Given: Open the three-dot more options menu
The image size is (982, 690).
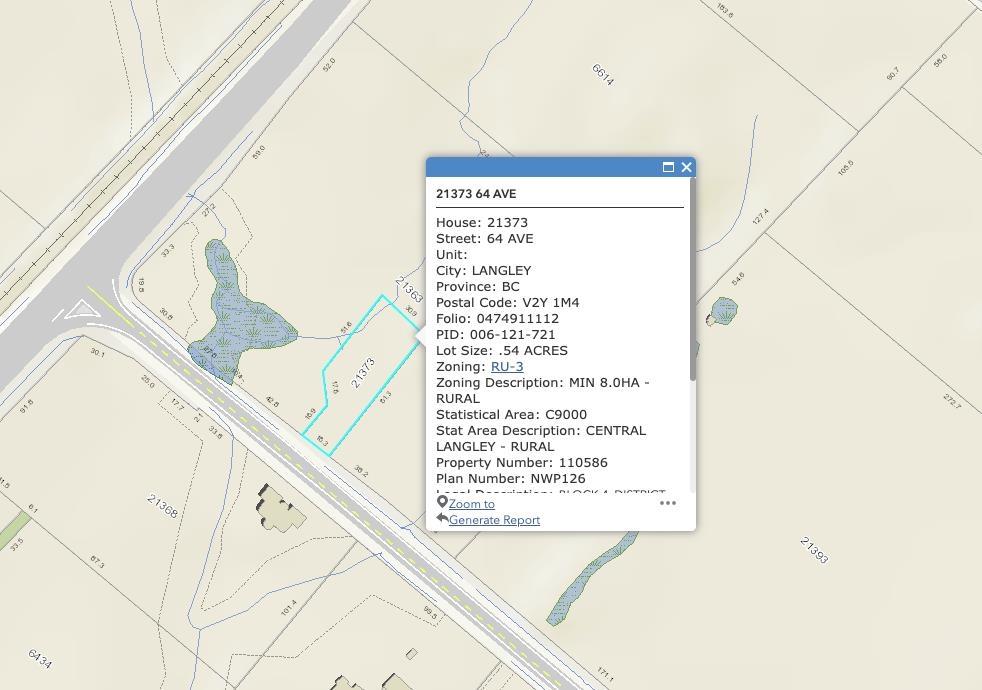Looking at the screenshot, I should click(668, 503).
